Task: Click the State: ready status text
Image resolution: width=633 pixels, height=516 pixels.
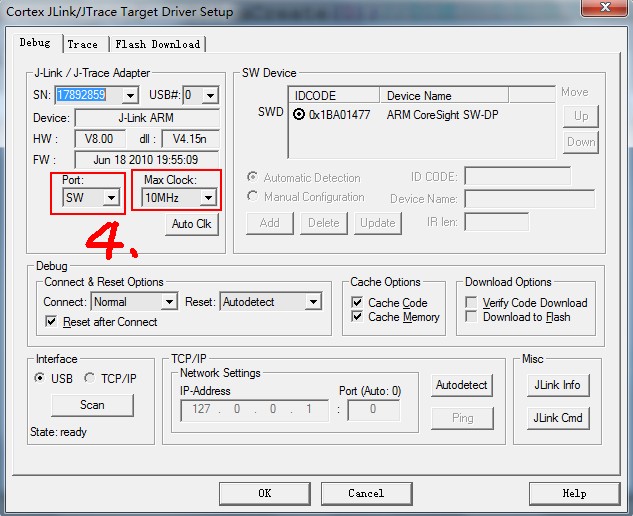Action: coord(59,432)
